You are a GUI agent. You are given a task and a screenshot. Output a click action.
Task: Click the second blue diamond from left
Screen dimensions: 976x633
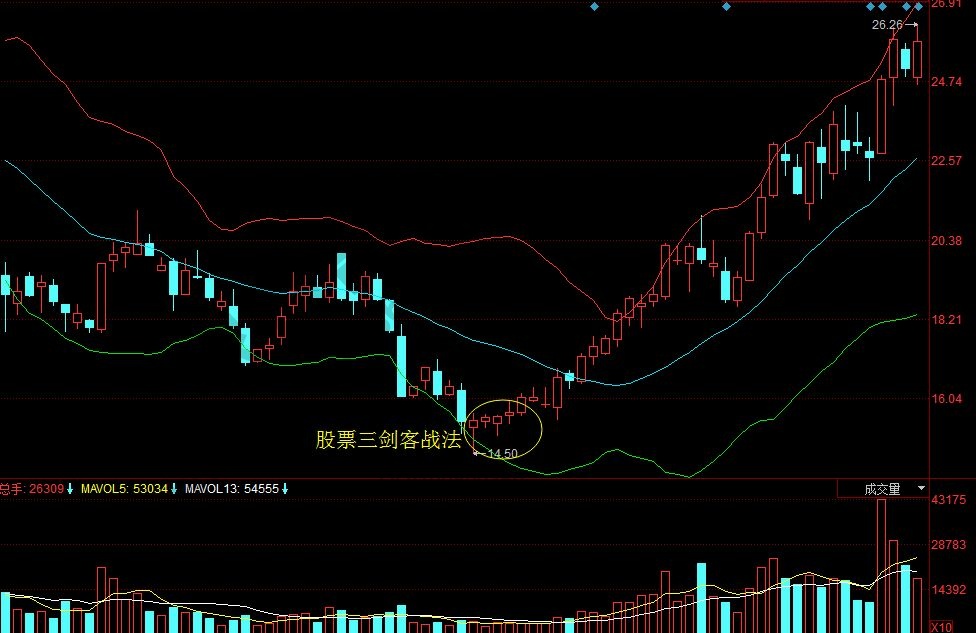click(x=726, y=7)
